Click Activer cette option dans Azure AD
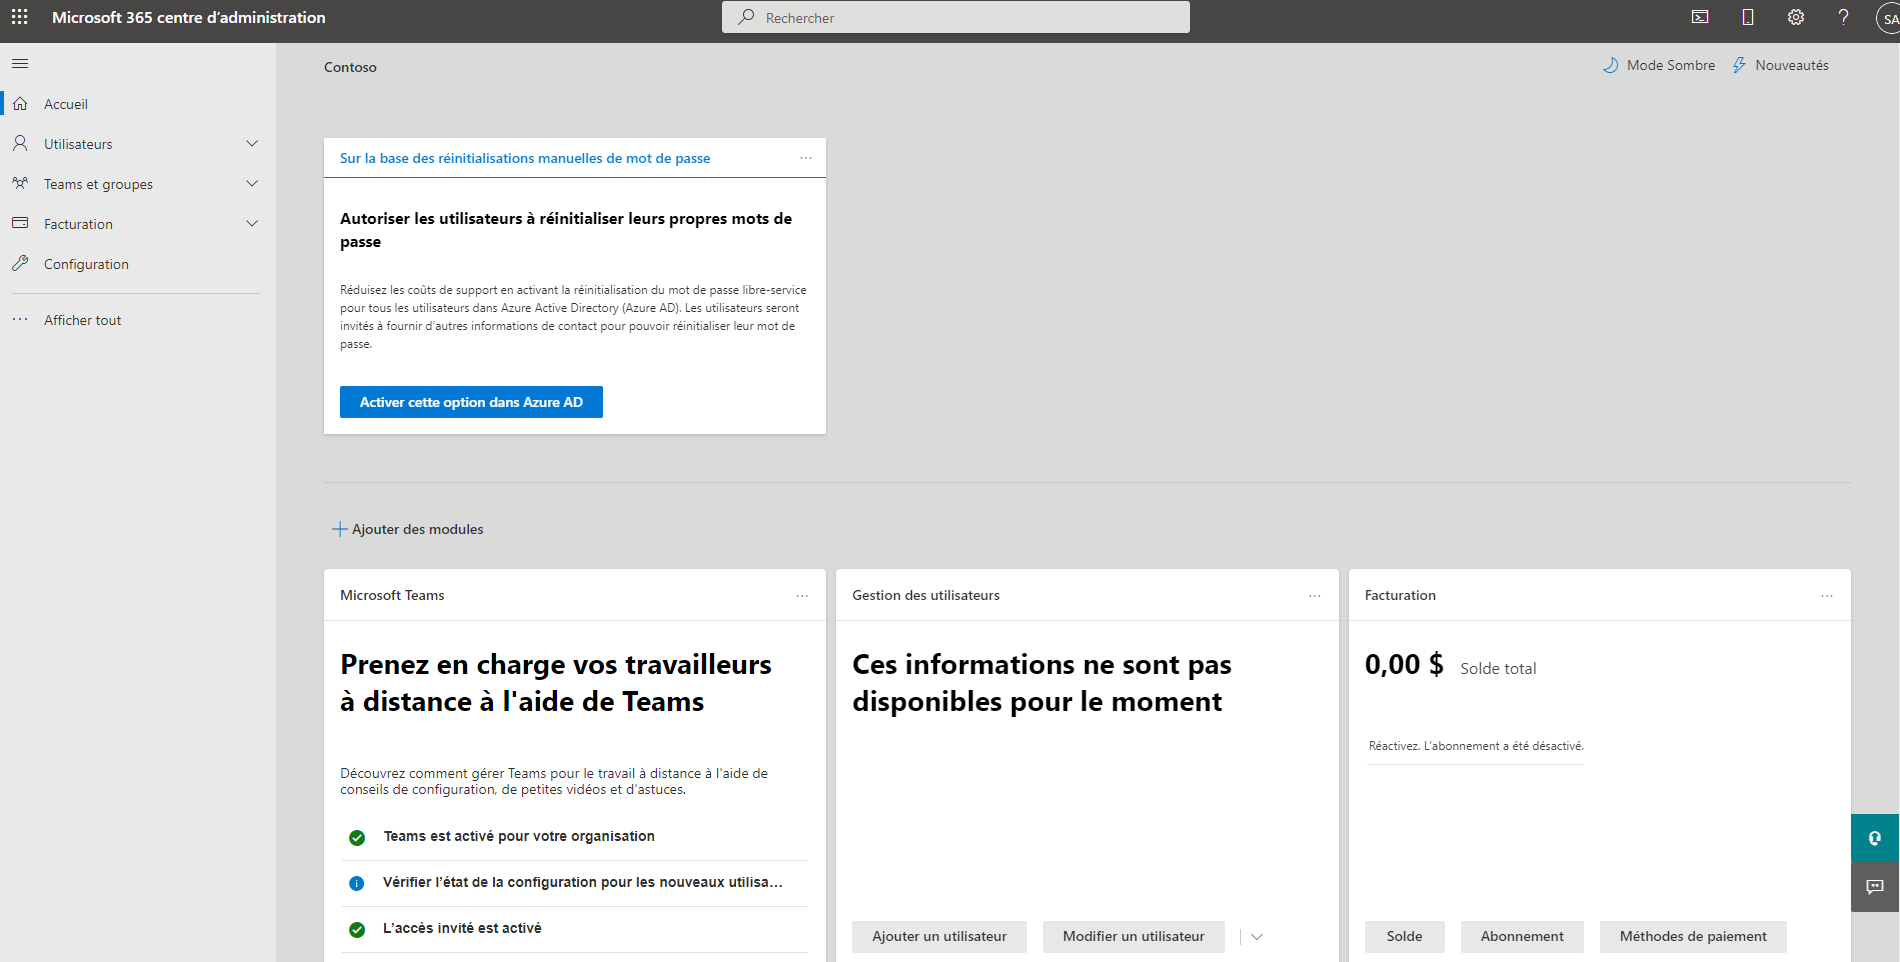Screen dimensions: 1900x962 coord(471,402)
